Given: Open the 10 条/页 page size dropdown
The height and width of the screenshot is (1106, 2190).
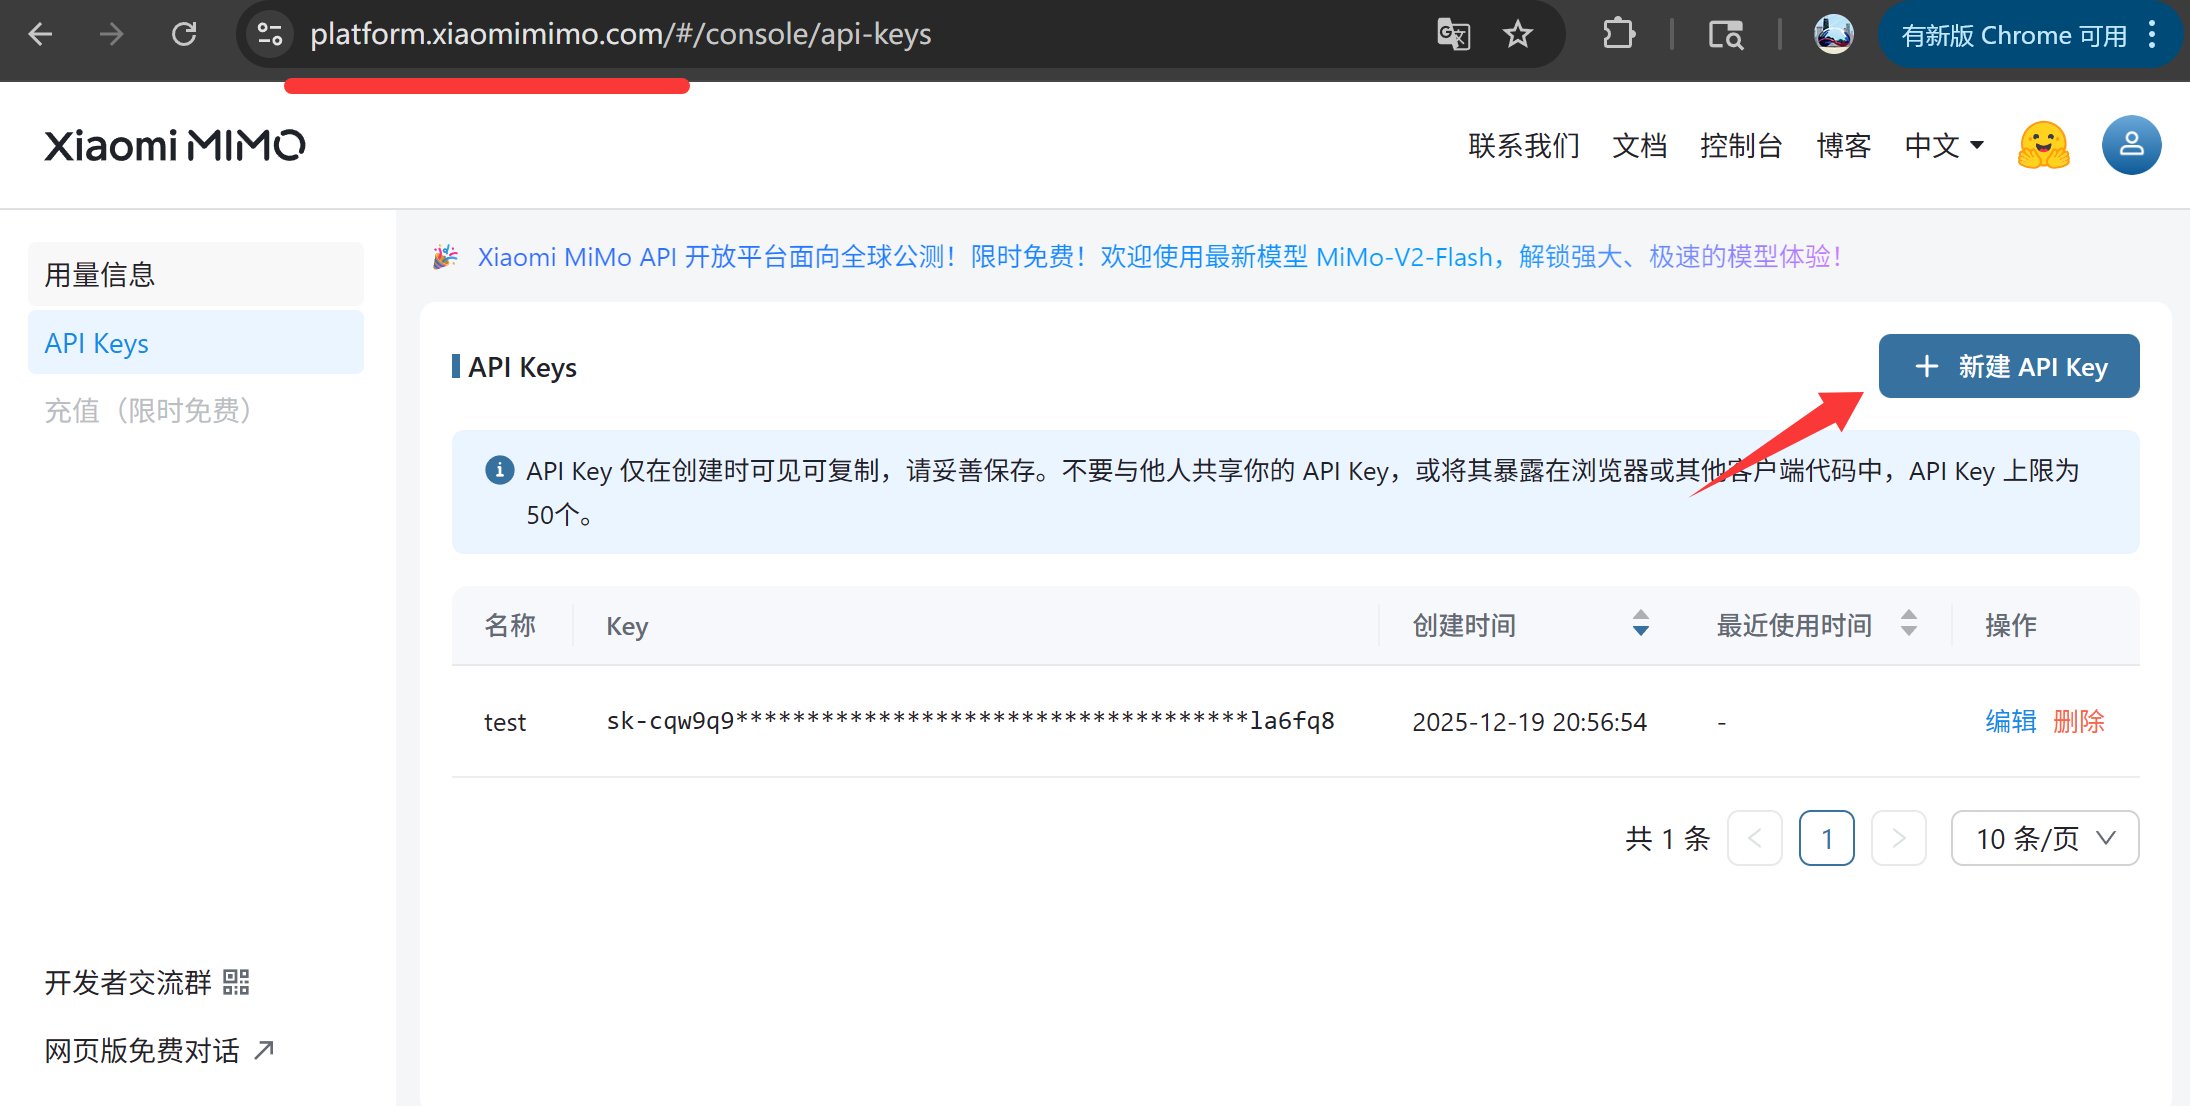Looking at the screenshot, I should pyautogui.click(x=2044, y=838).
